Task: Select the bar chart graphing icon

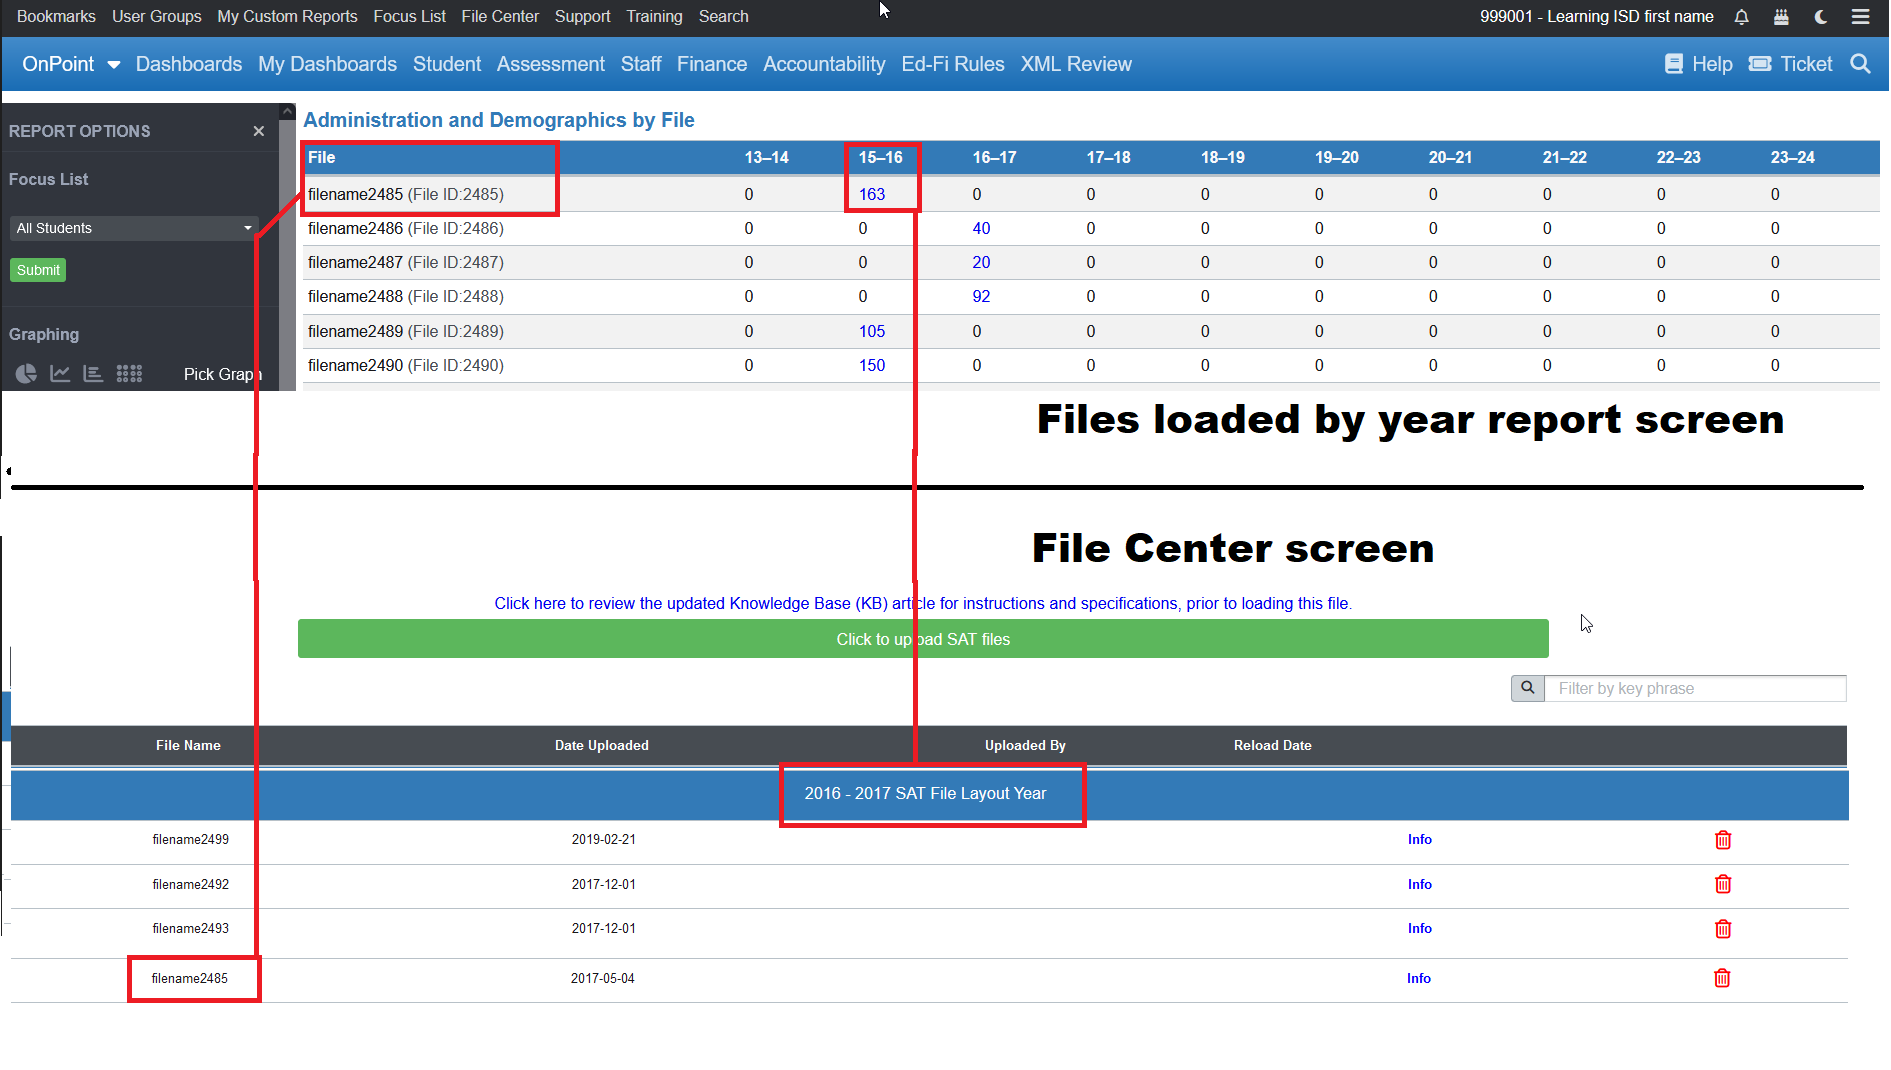Action: tap(93, 373)
